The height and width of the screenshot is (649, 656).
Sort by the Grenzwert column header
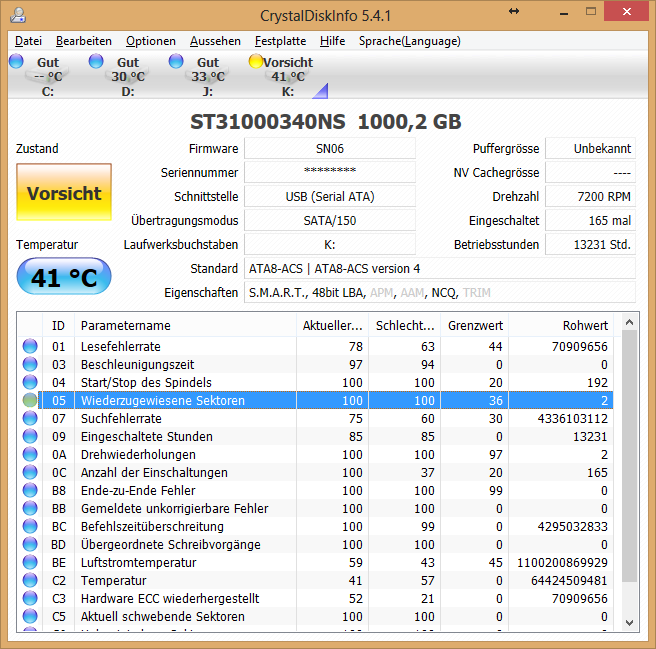coord(475,325)
